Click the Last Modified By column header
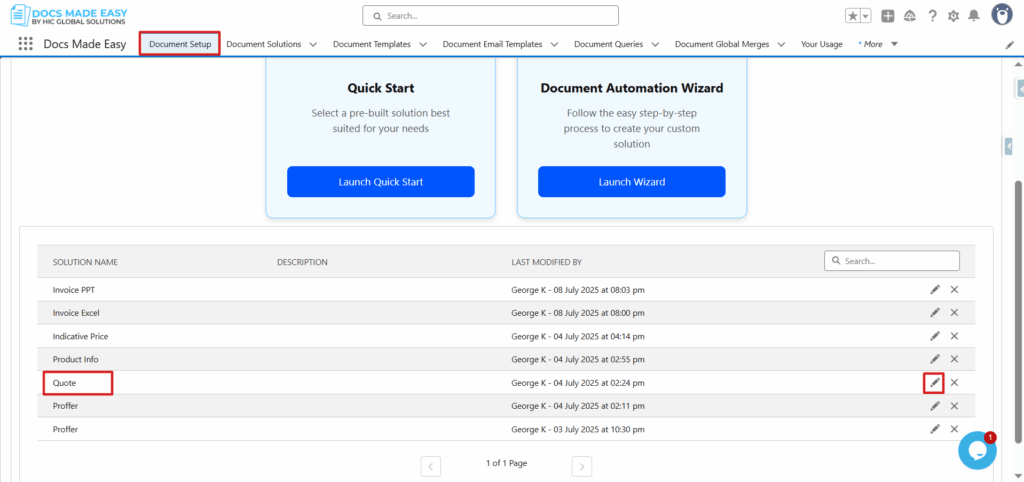 (546, 262)
